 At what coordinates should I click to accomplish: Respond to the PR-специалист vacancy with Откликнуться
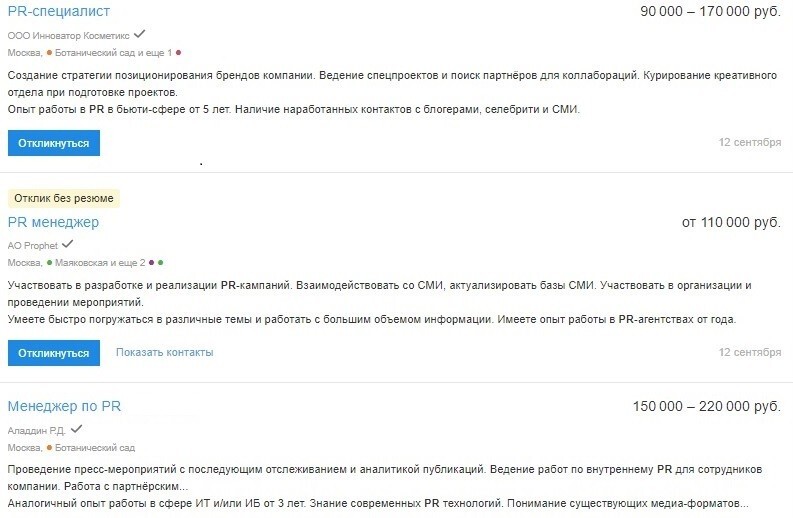tap(54, 143)
